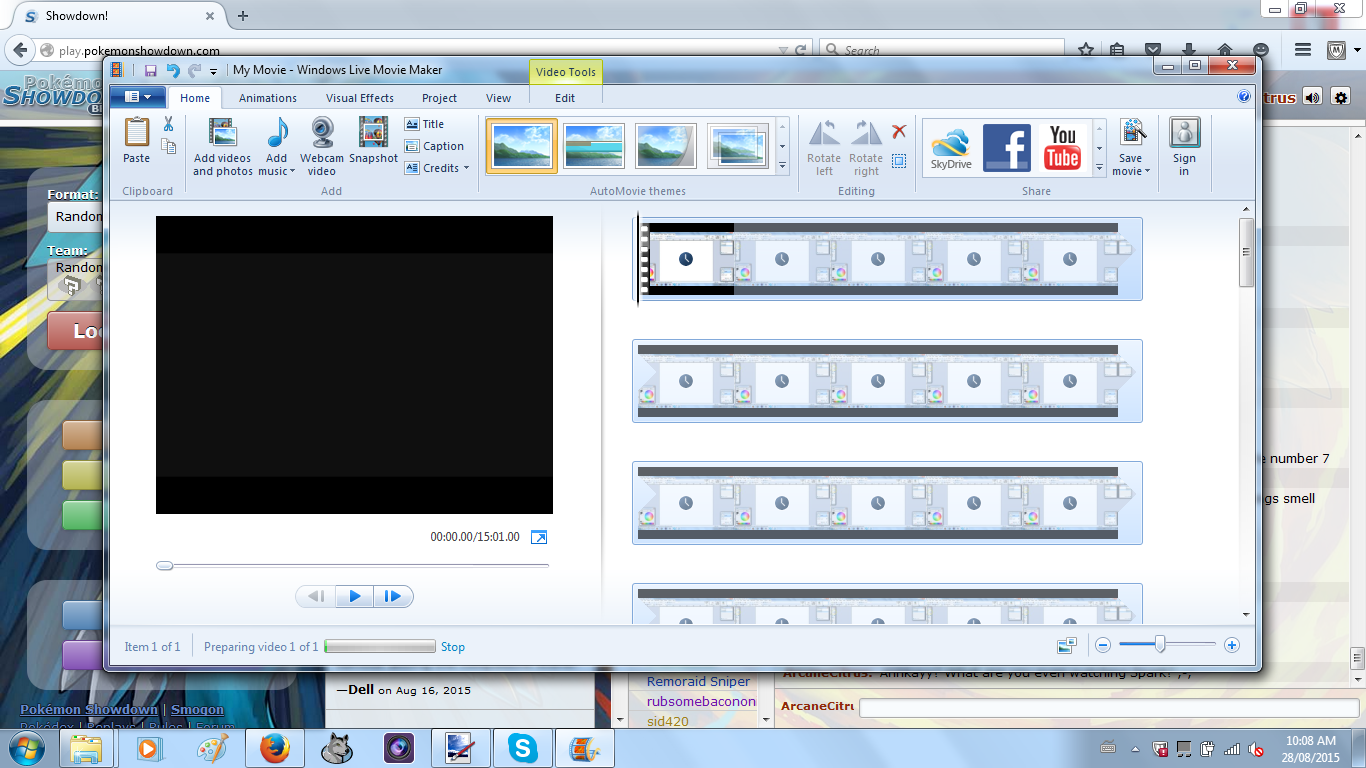Open the Add music dropdown
Viewport: 1366px width, 768px height.
pyautogui.click(x=277, y=147)
